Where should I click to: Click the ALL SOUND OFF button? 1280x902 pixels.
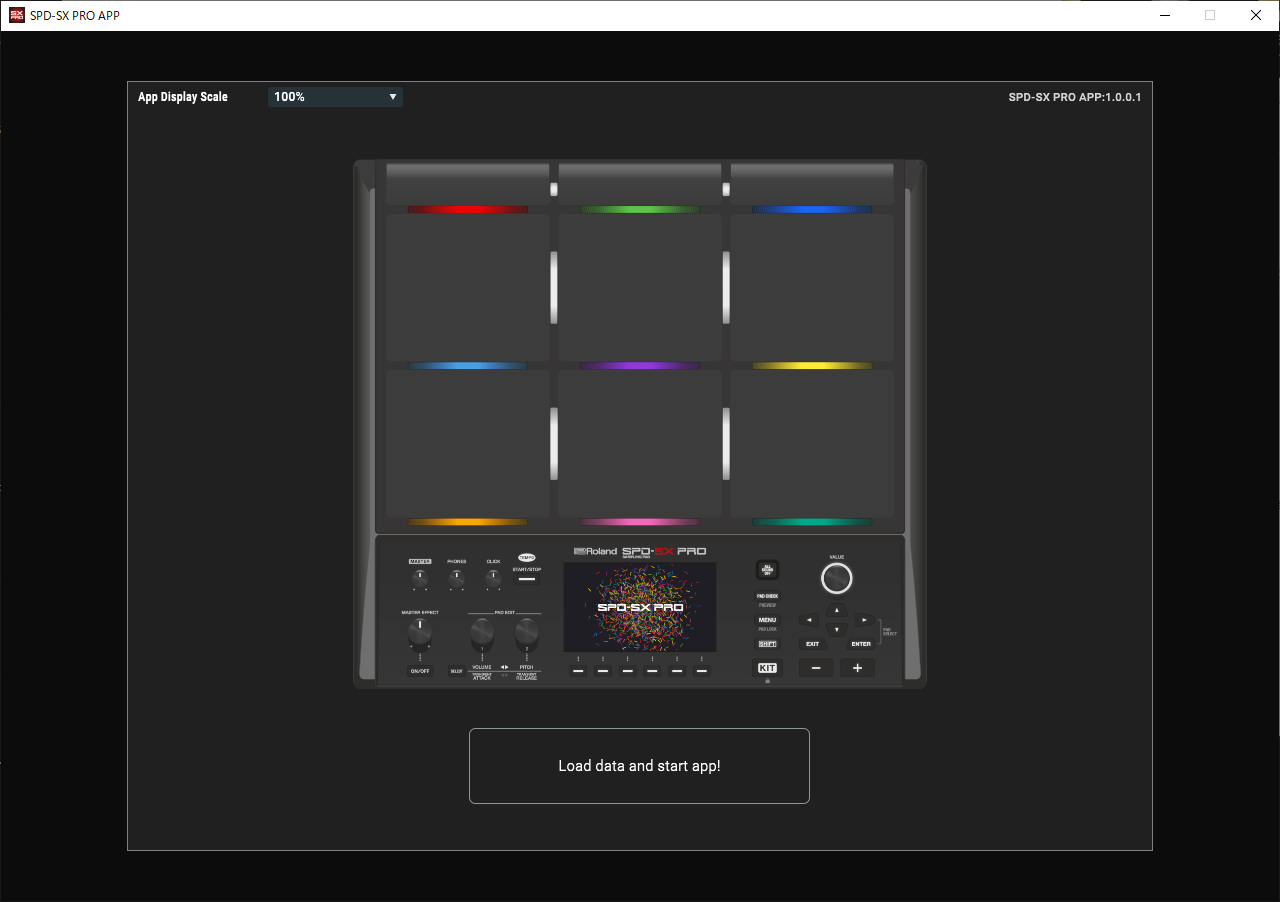coord(767,570)
